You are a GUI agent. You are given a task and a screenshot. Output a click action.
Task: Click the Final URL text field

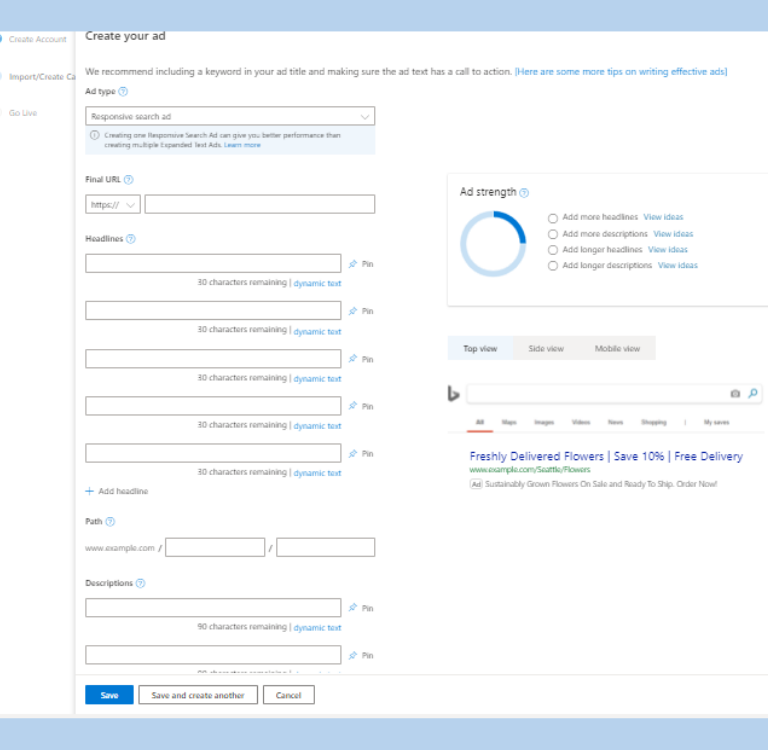[259, 204]
